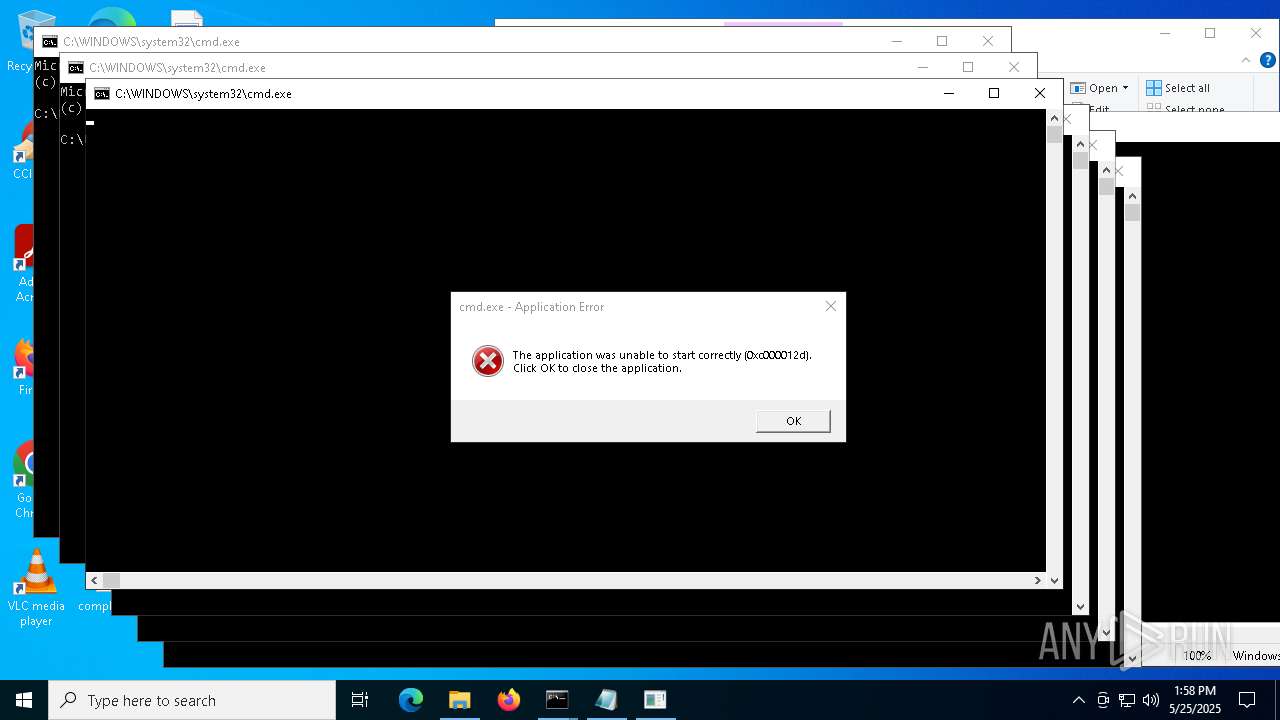Open the last running app taskbar icon

pos(655,700)
